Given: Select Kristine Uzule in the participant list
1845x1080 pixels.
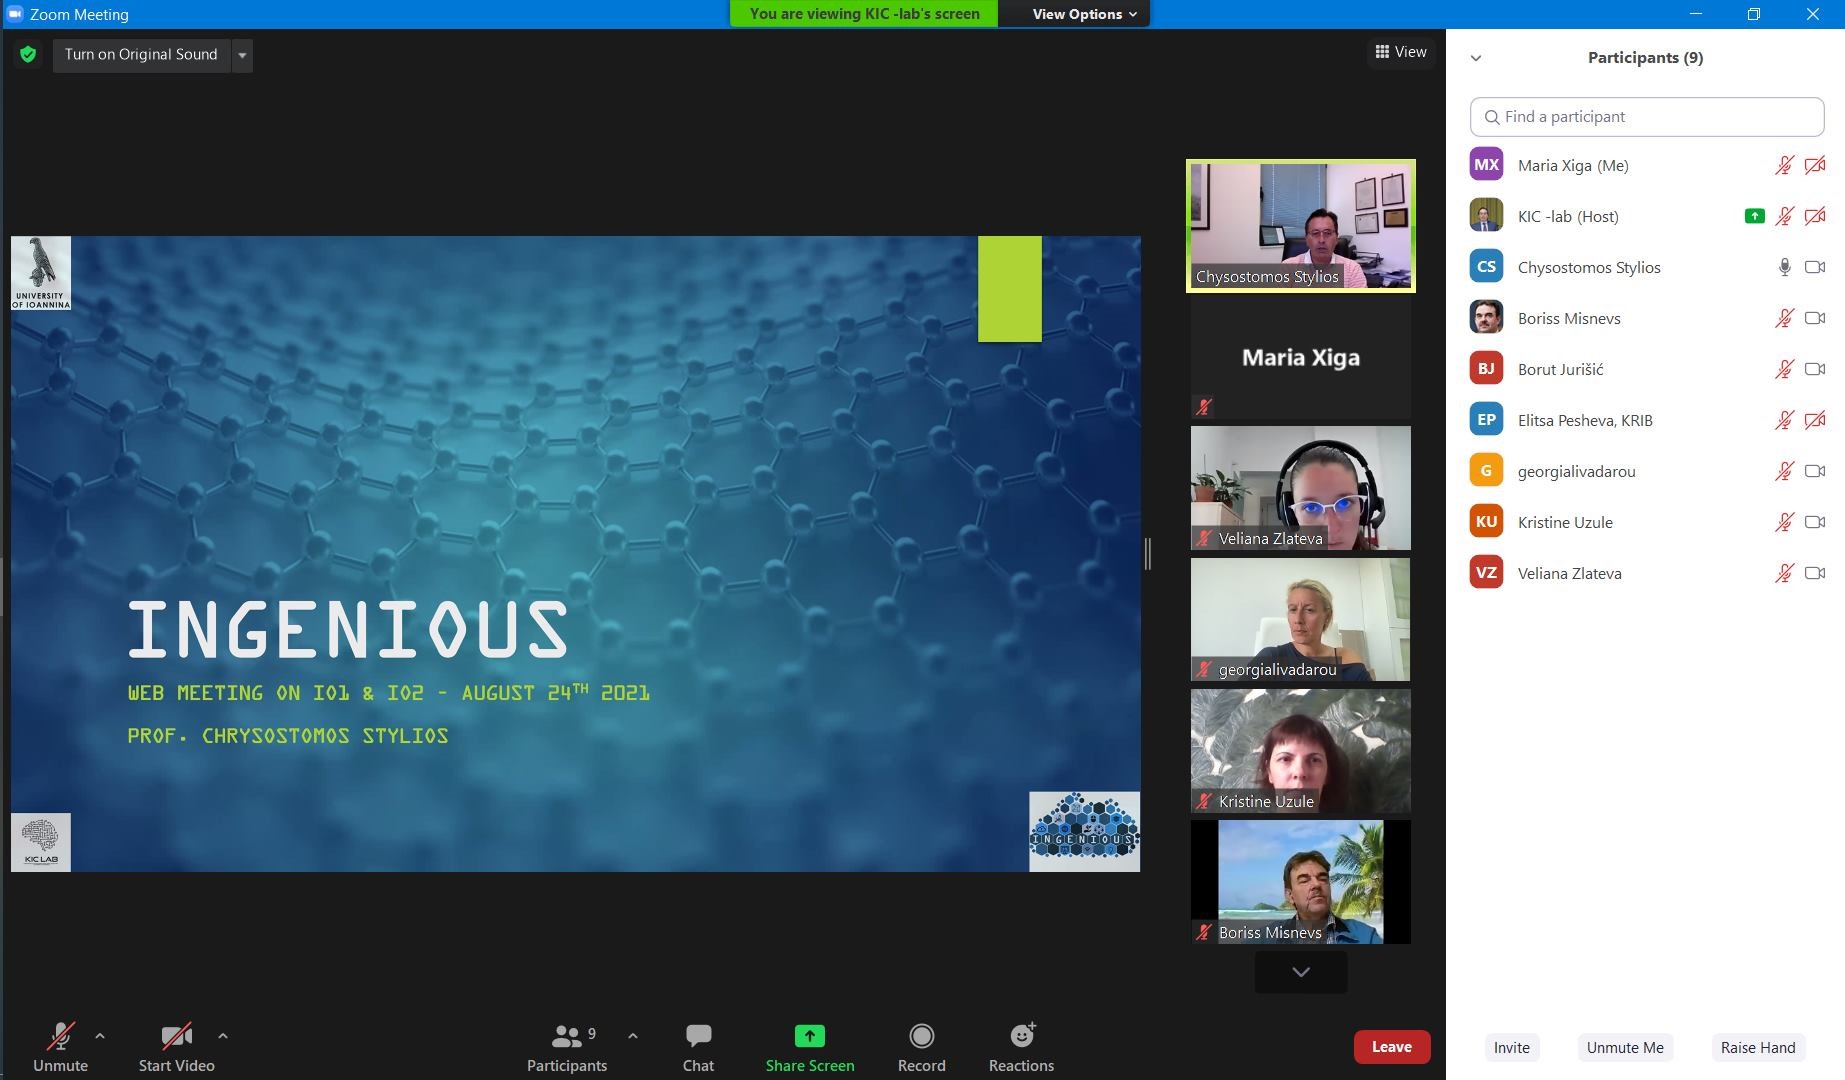Looking at the screenshot, I should coord(1647,522).
